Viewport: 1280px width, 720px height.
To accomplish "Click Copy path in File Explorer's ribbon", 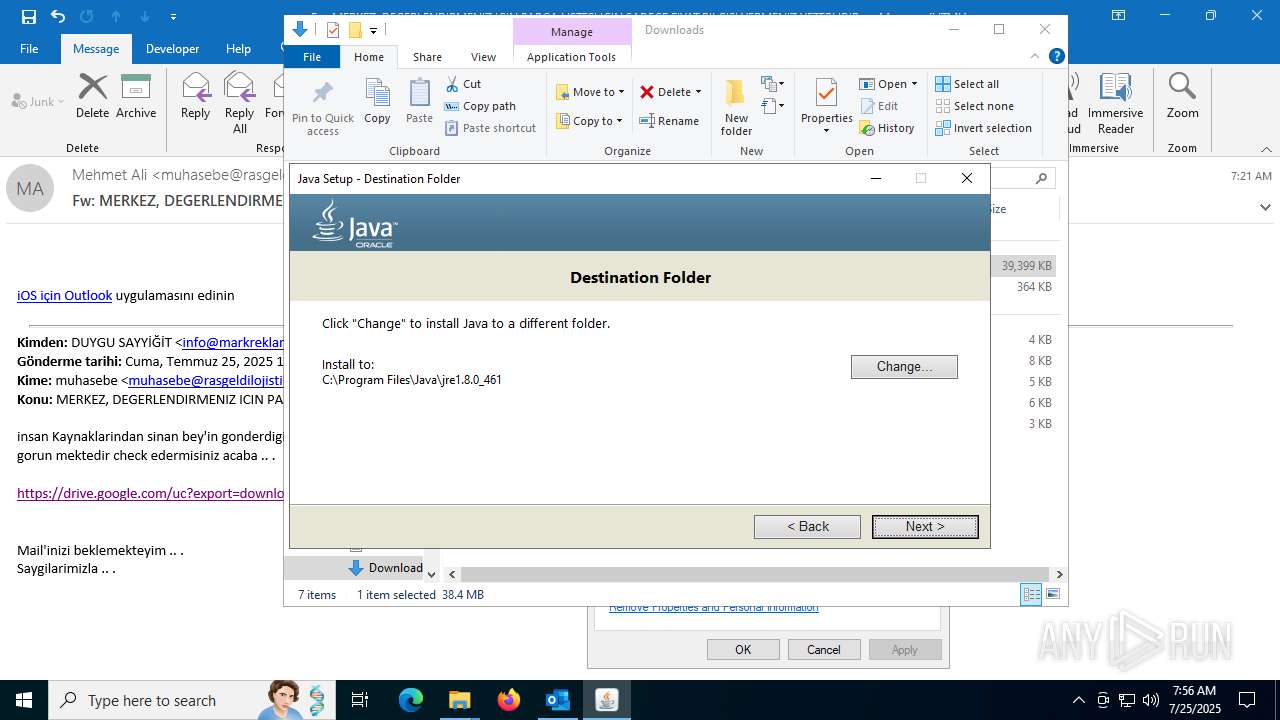I will point(480,106).
